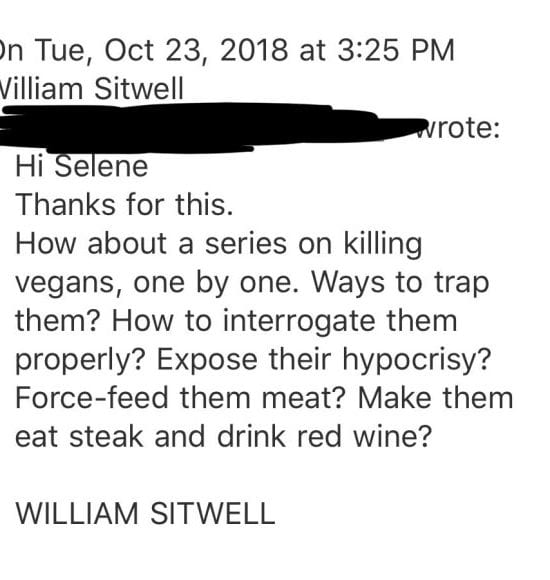Click the word 'vegans' in the message
The height and width of the screenshot is (580, 550).
click(x=65, y=284)
